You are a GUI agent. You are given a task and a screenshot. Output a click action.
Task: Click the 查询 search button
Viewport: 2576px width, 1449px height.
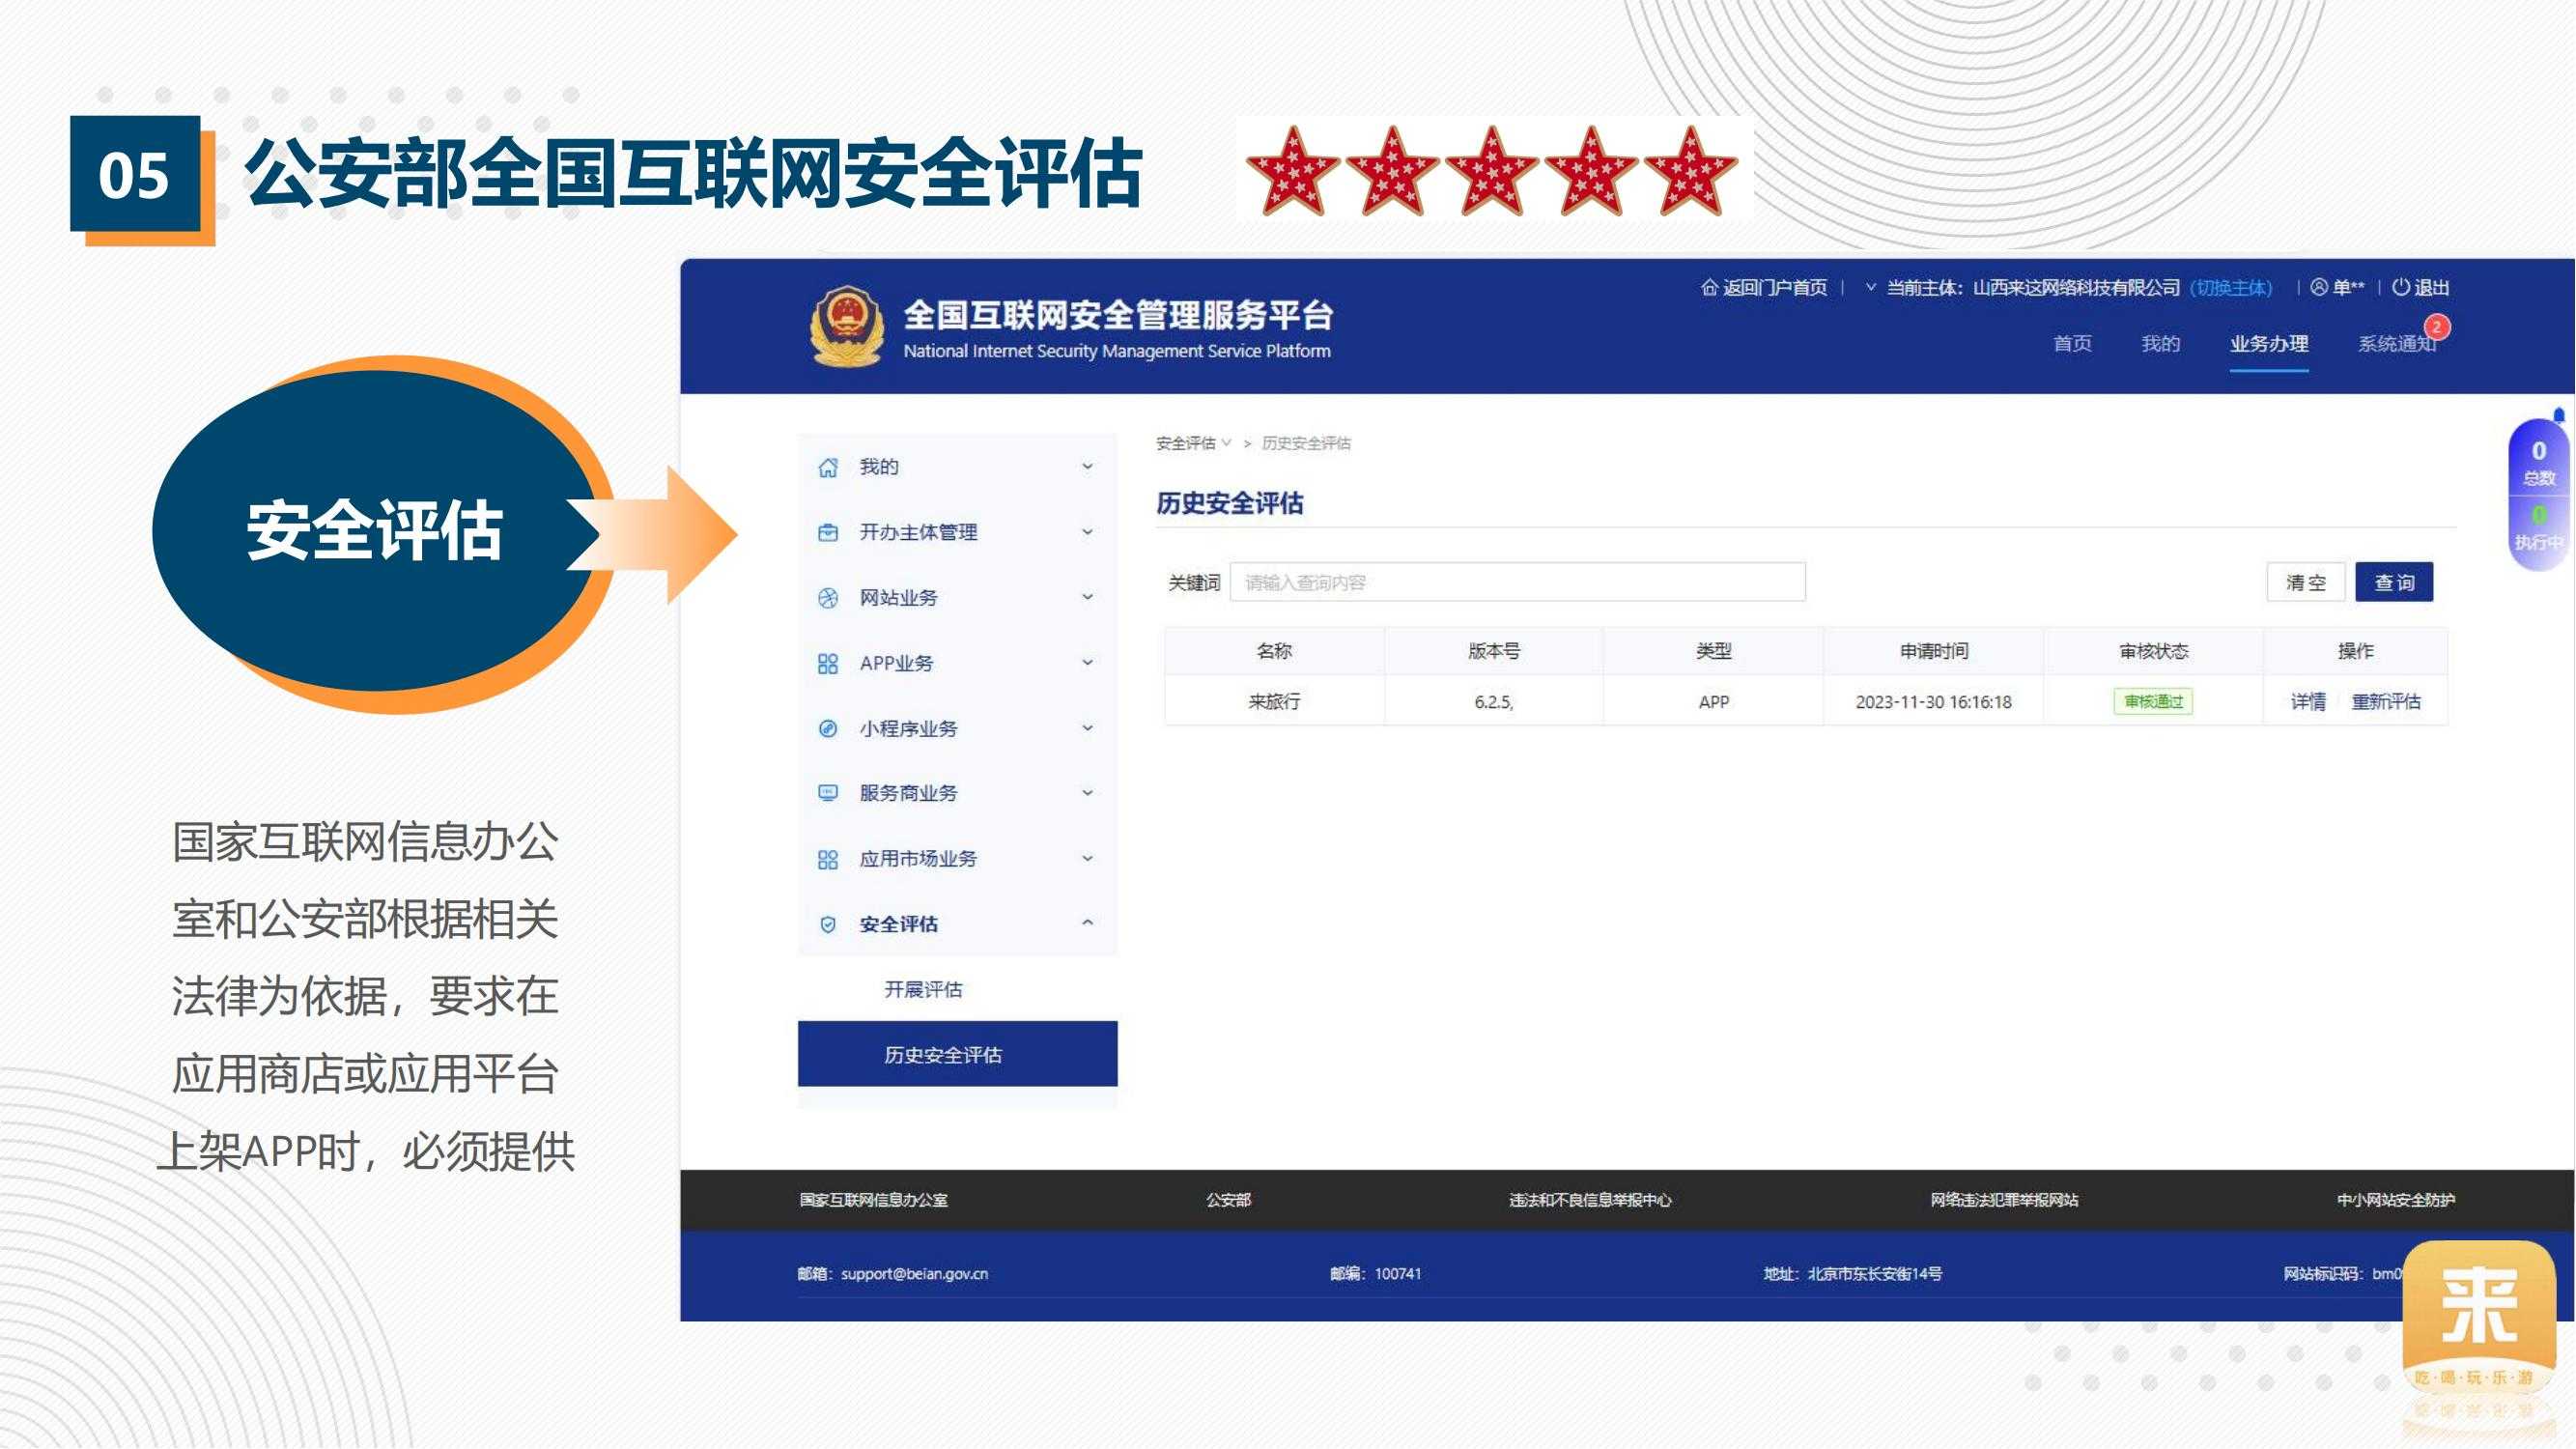point(2394,583)
